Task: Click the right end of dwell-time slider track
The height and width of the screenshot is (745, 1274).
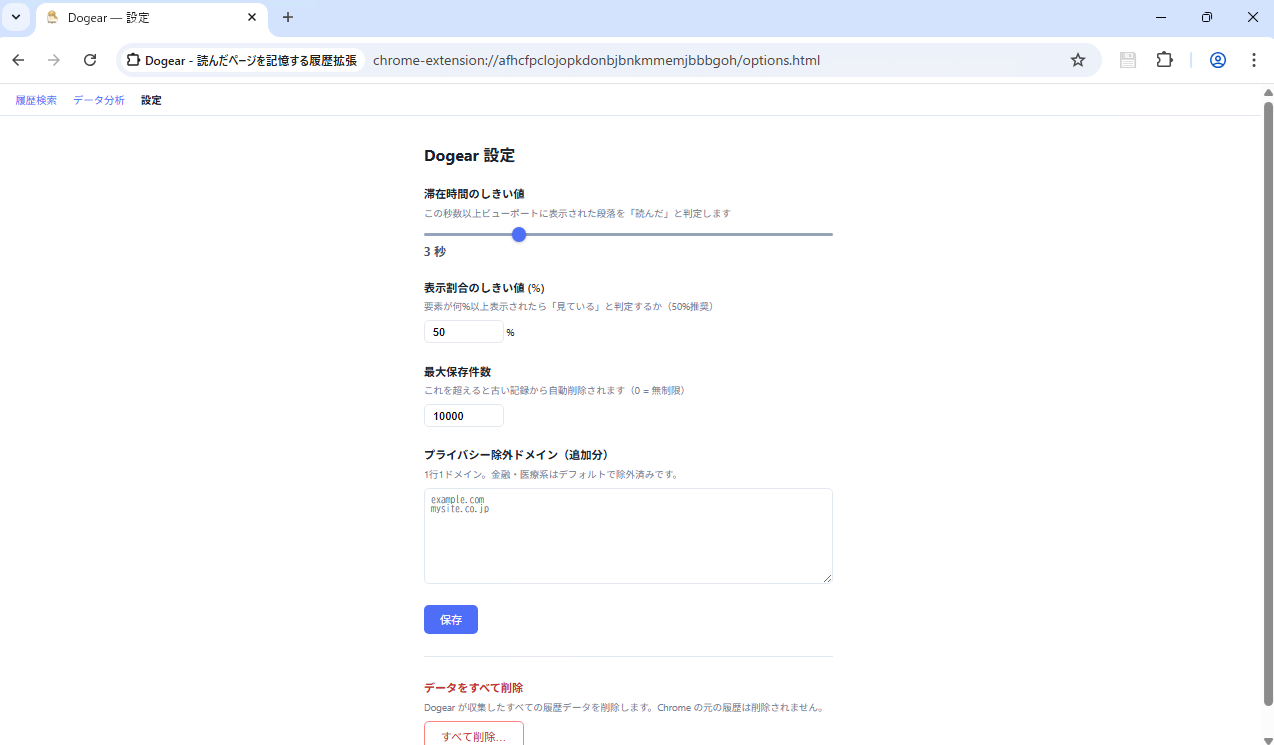Action: [x=830, y=234]
